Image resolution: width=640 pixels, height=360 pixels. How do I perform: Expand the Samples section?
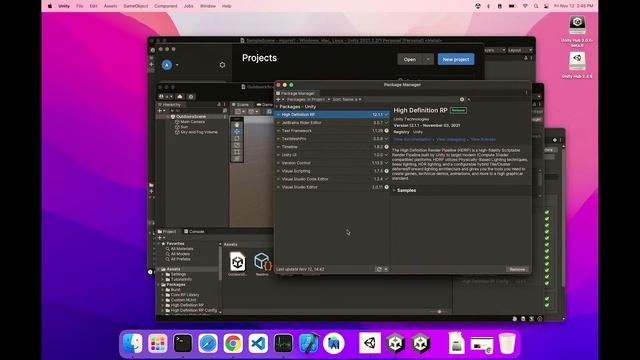(x=394, y=190)
